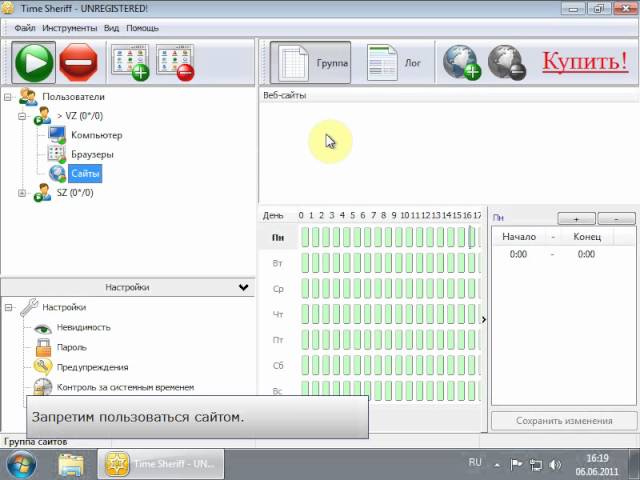Screen dimensions: 640x480
Task: Open the Лог view
Action: [394, 63]
